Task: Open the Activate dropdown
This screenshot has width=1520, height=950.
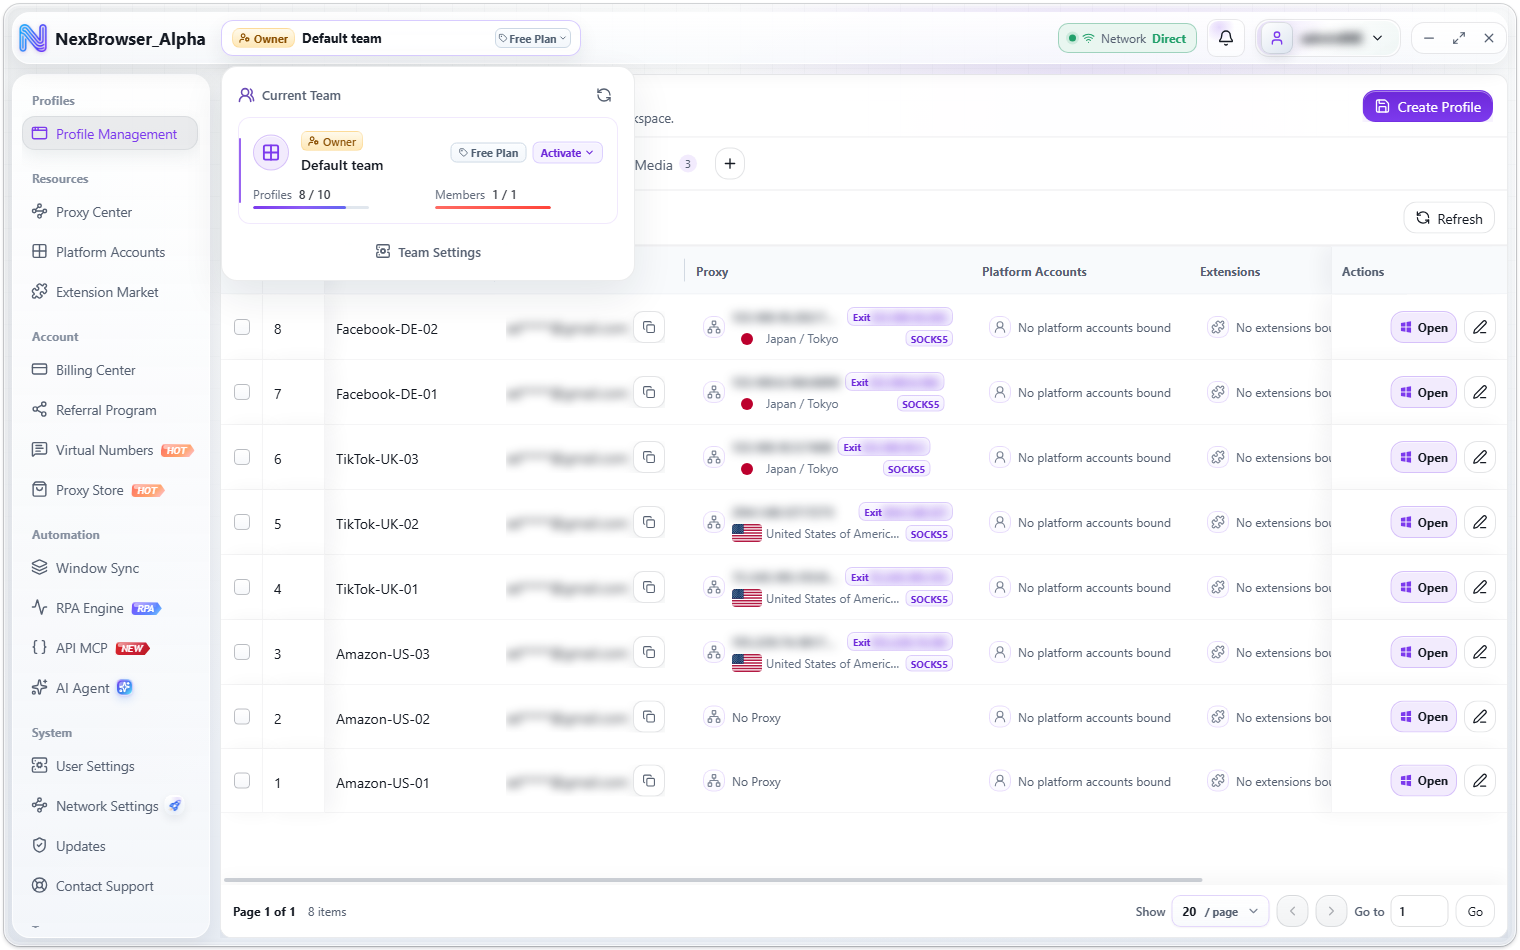Action: tap(567, 153)
